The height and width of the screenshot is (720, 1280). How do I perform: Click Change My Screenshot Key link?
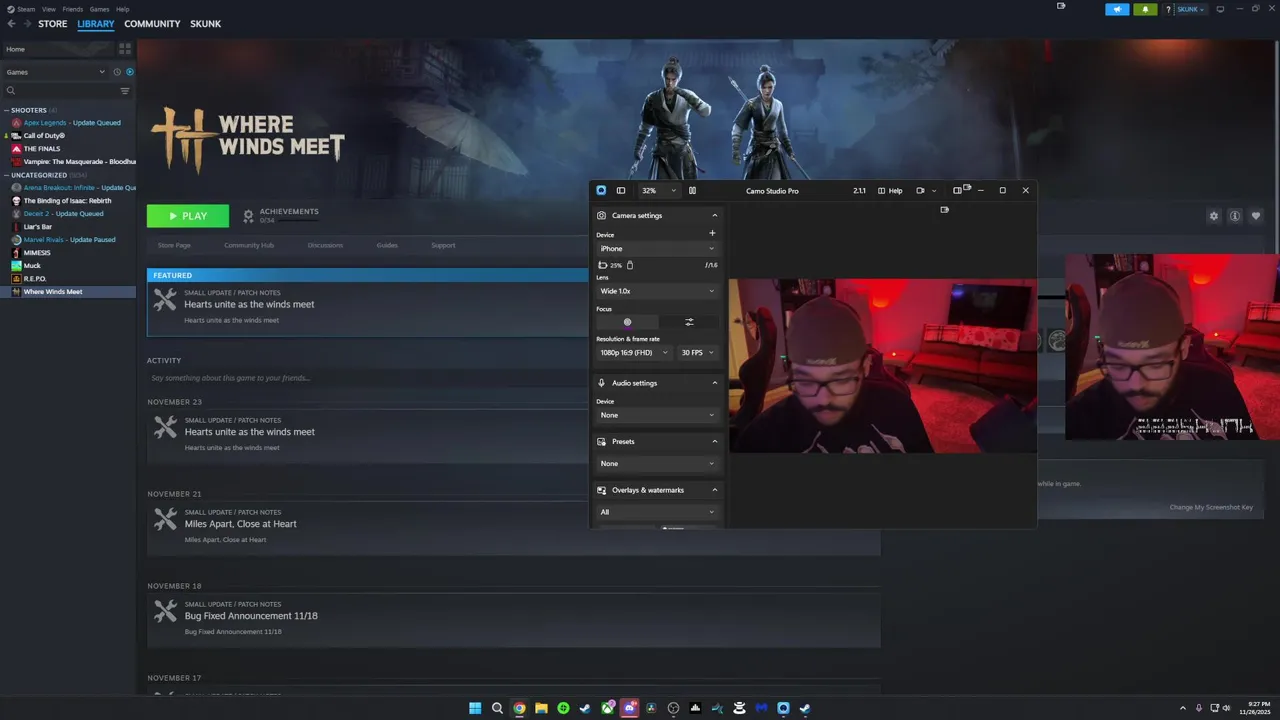[1211, 507]
